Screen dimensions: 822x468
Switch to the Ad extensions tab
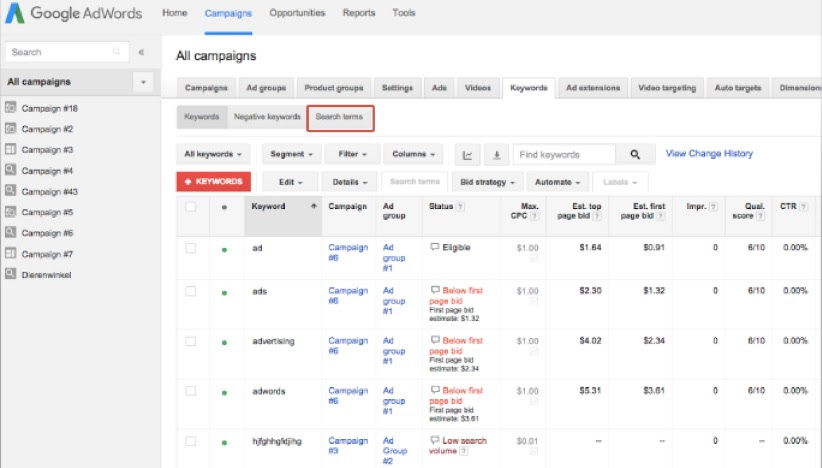(x=593, y=88)
